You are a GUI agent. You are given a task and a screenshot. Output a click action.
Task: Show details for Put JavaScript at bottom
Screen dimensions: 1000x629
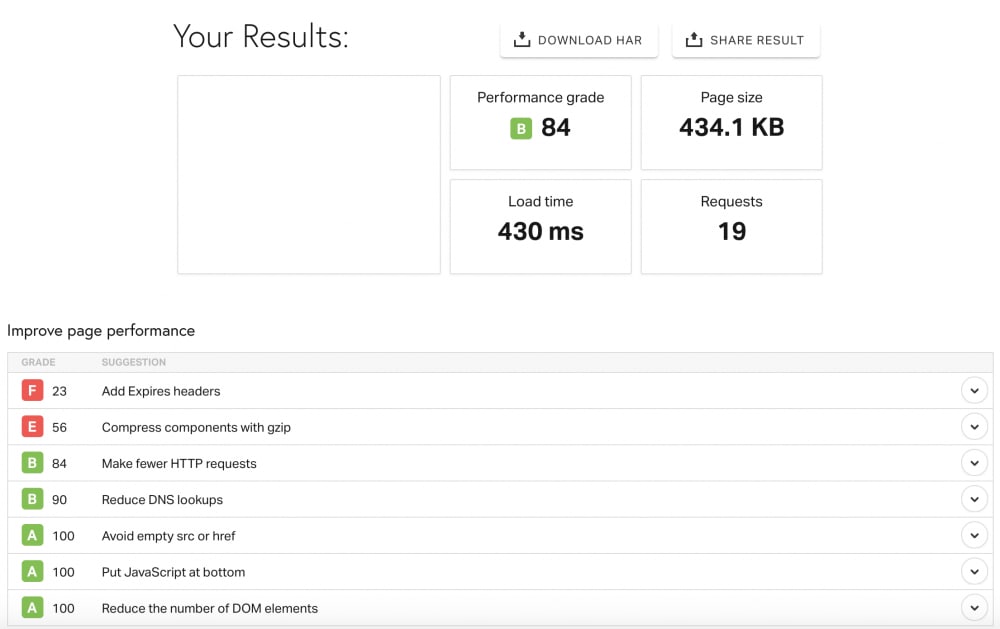tap(973, 572)
